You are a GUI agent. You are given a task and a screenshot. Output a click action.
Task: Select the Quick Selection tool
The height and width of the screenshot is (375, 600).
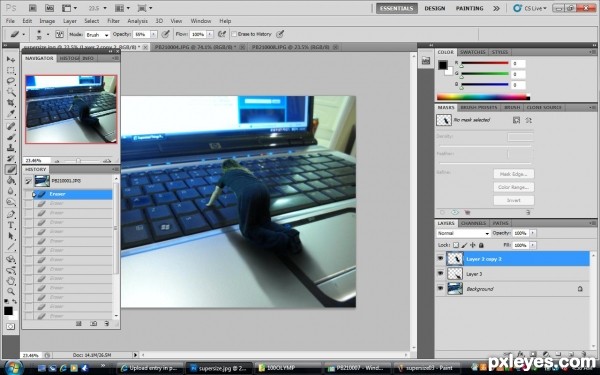(x=11, y=92)
